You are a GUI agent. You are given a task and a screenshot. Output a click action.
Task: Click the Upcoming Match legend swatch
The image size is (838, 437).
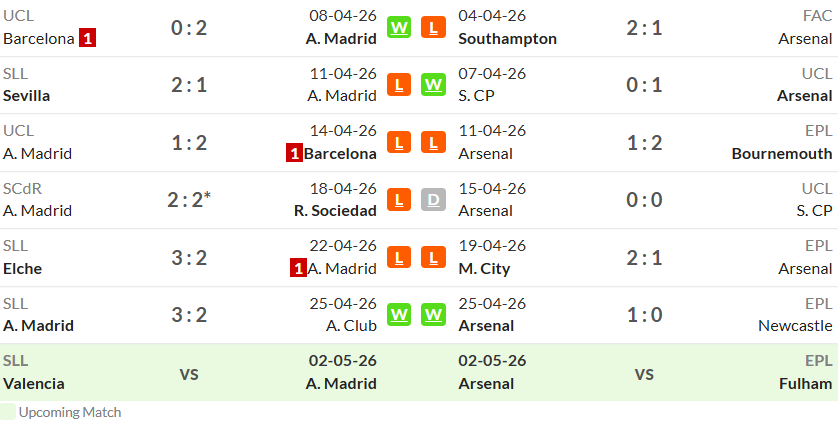pyautogui.click(x=7, y=412)
